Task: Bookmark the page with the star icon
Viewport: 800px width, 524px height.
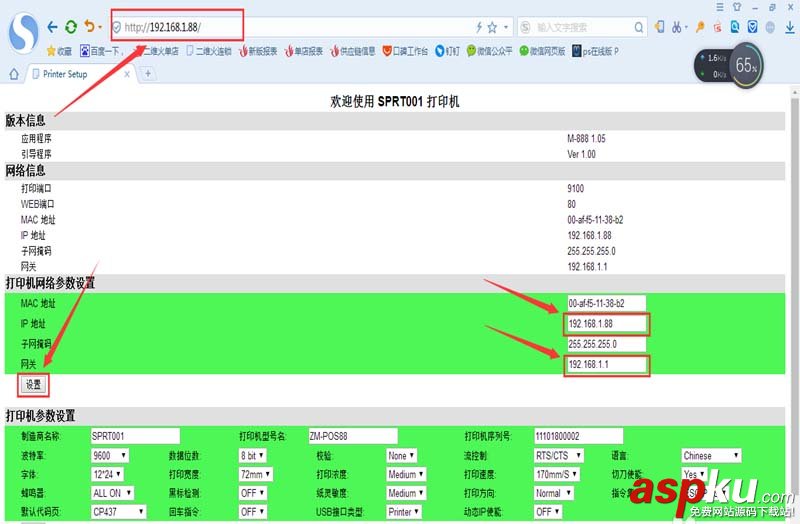Action: pyautogui.click(x=492, y=28)
